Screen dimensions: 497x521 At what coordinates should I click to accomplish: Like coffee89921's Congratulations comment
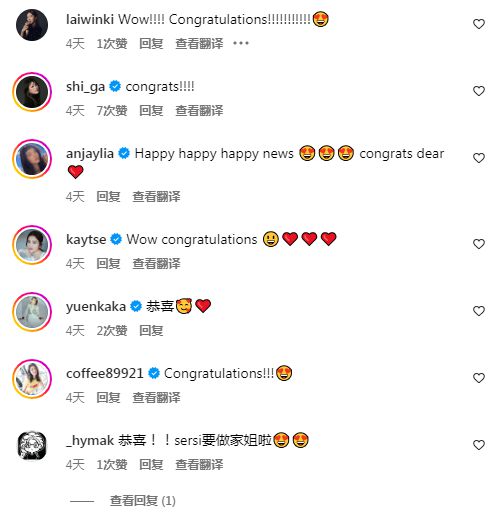(x=479, y=378)
